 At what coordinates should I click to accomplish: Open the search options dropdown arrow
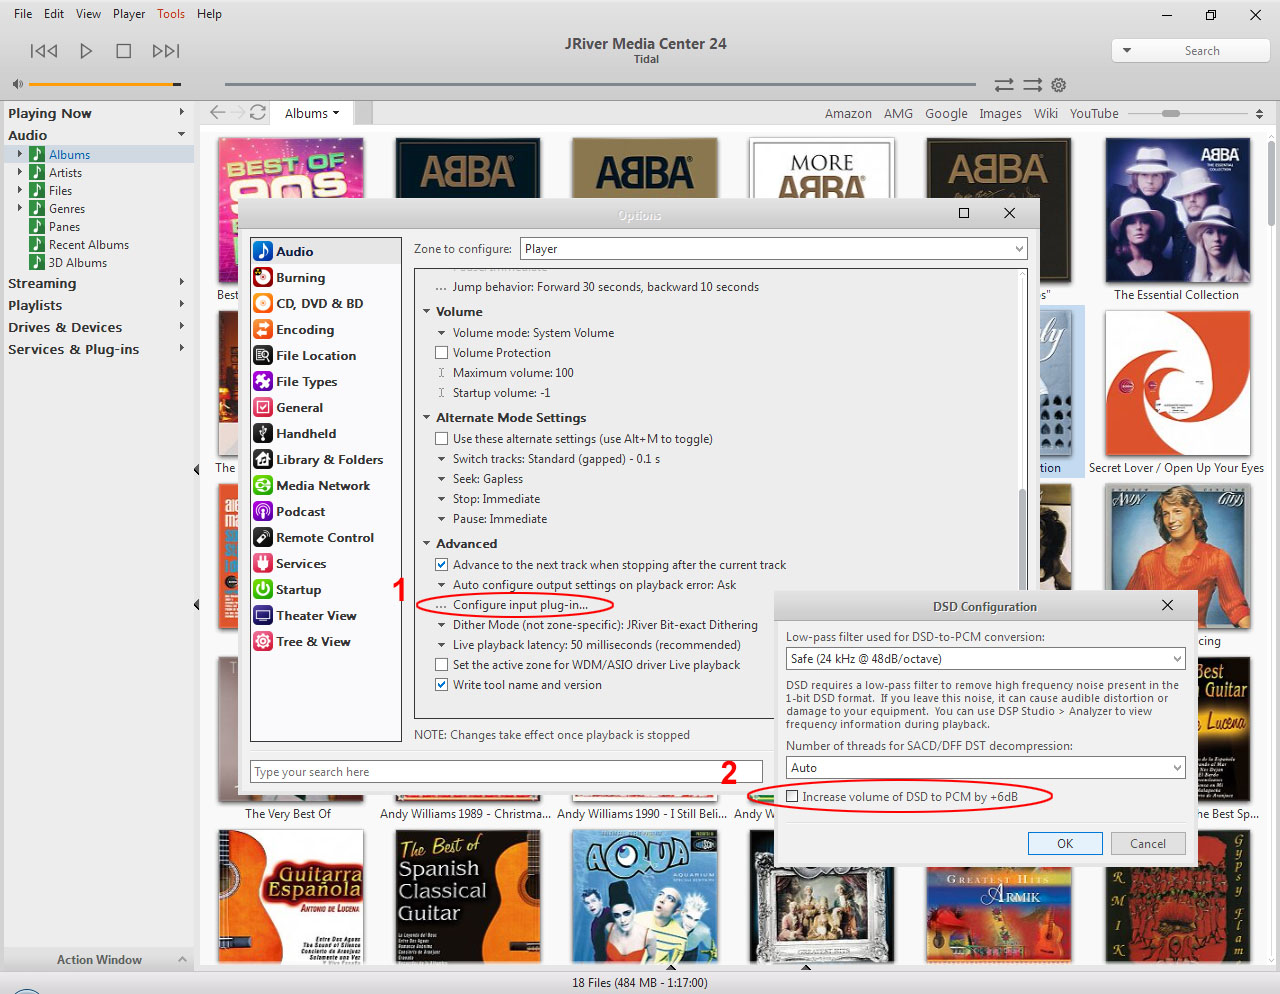pos(1127,50)
